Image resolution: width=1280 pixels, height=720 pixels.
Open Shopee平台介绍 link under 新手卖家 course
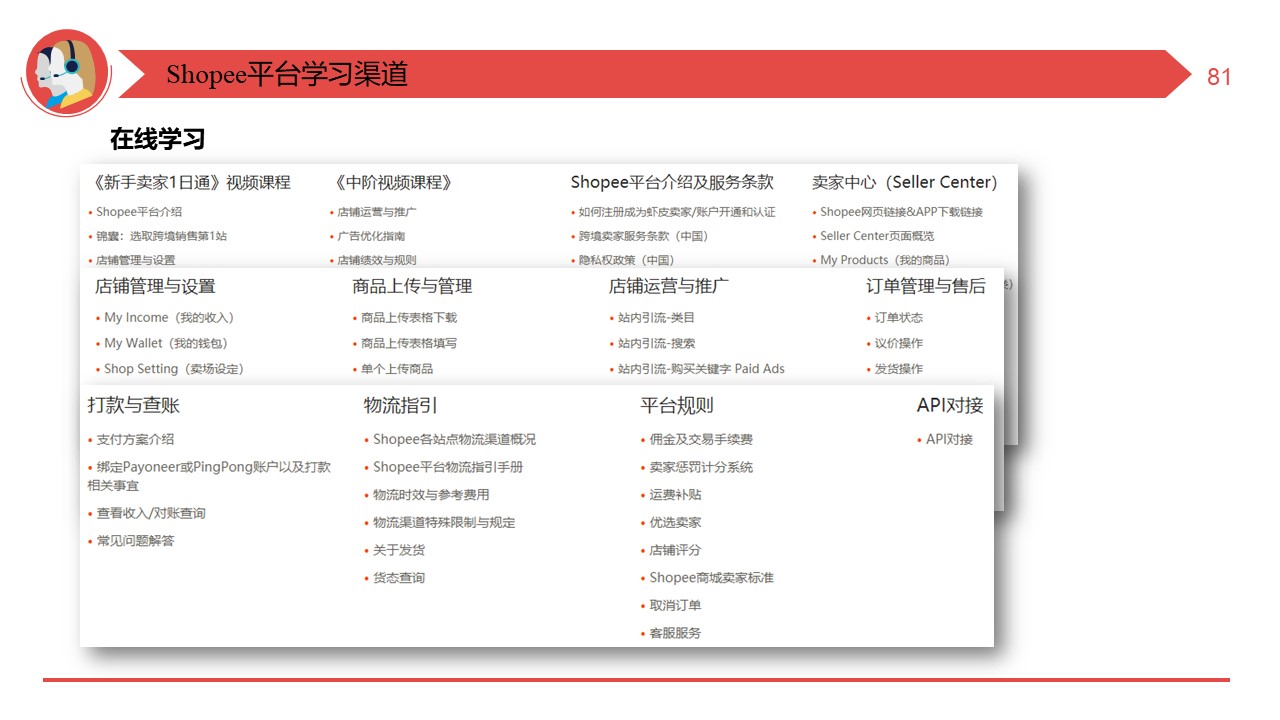(139, 212)
